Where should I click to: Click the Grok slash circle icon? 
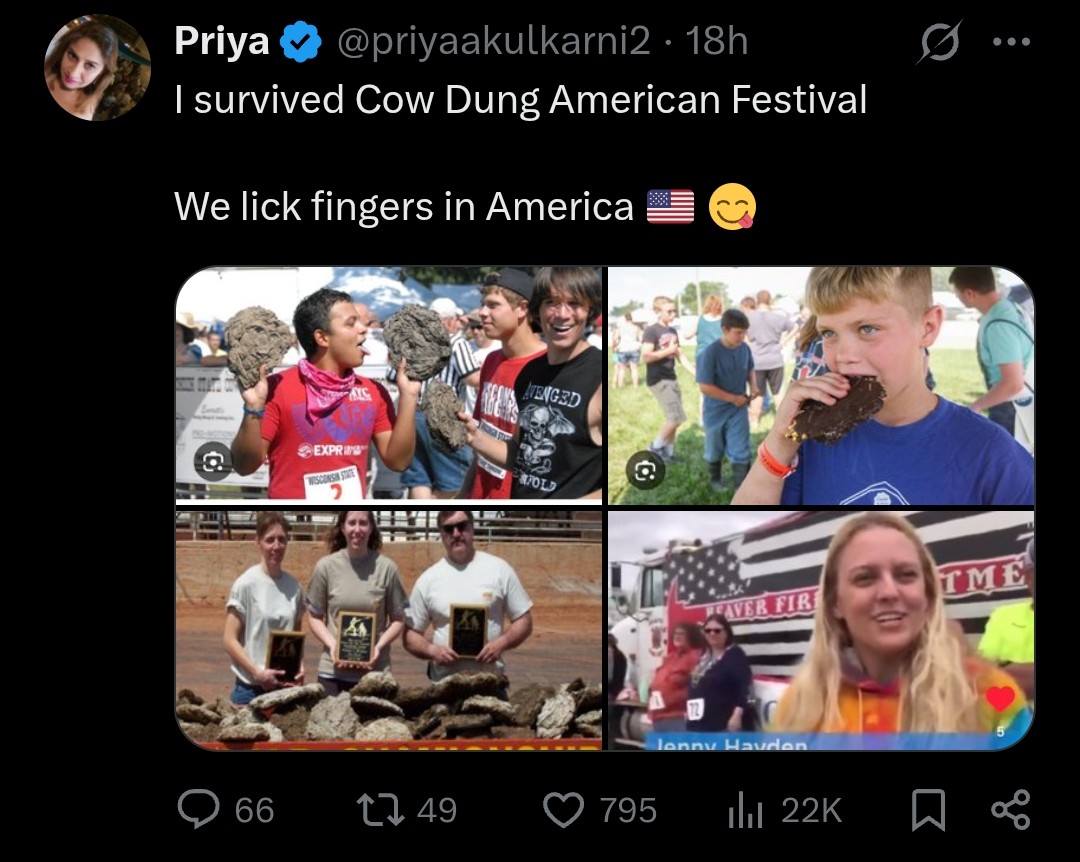point(939,42)
